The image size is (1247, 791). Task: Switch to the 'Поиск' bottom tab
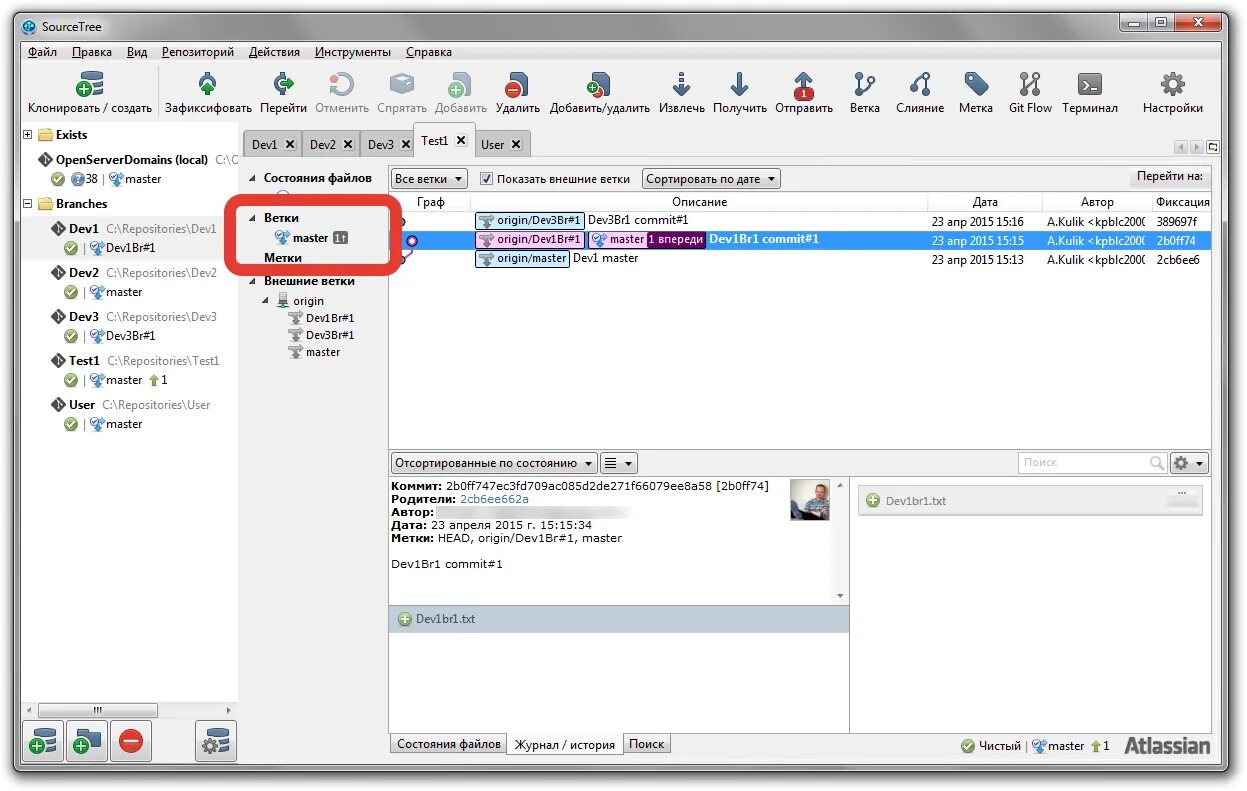pyautogui.click(x=647, y=744)
